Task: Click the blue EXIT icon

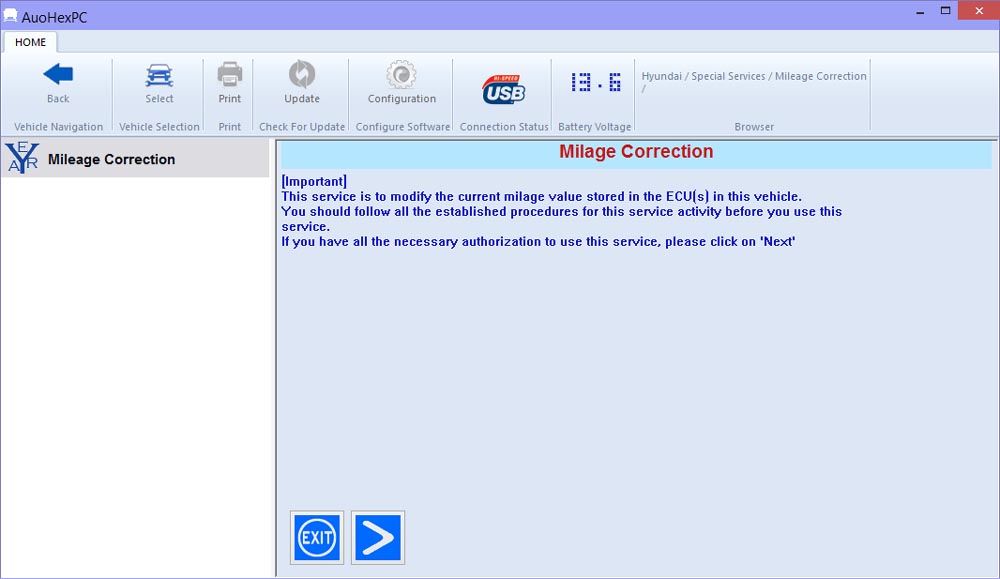Action: click(x=317, y=538)
